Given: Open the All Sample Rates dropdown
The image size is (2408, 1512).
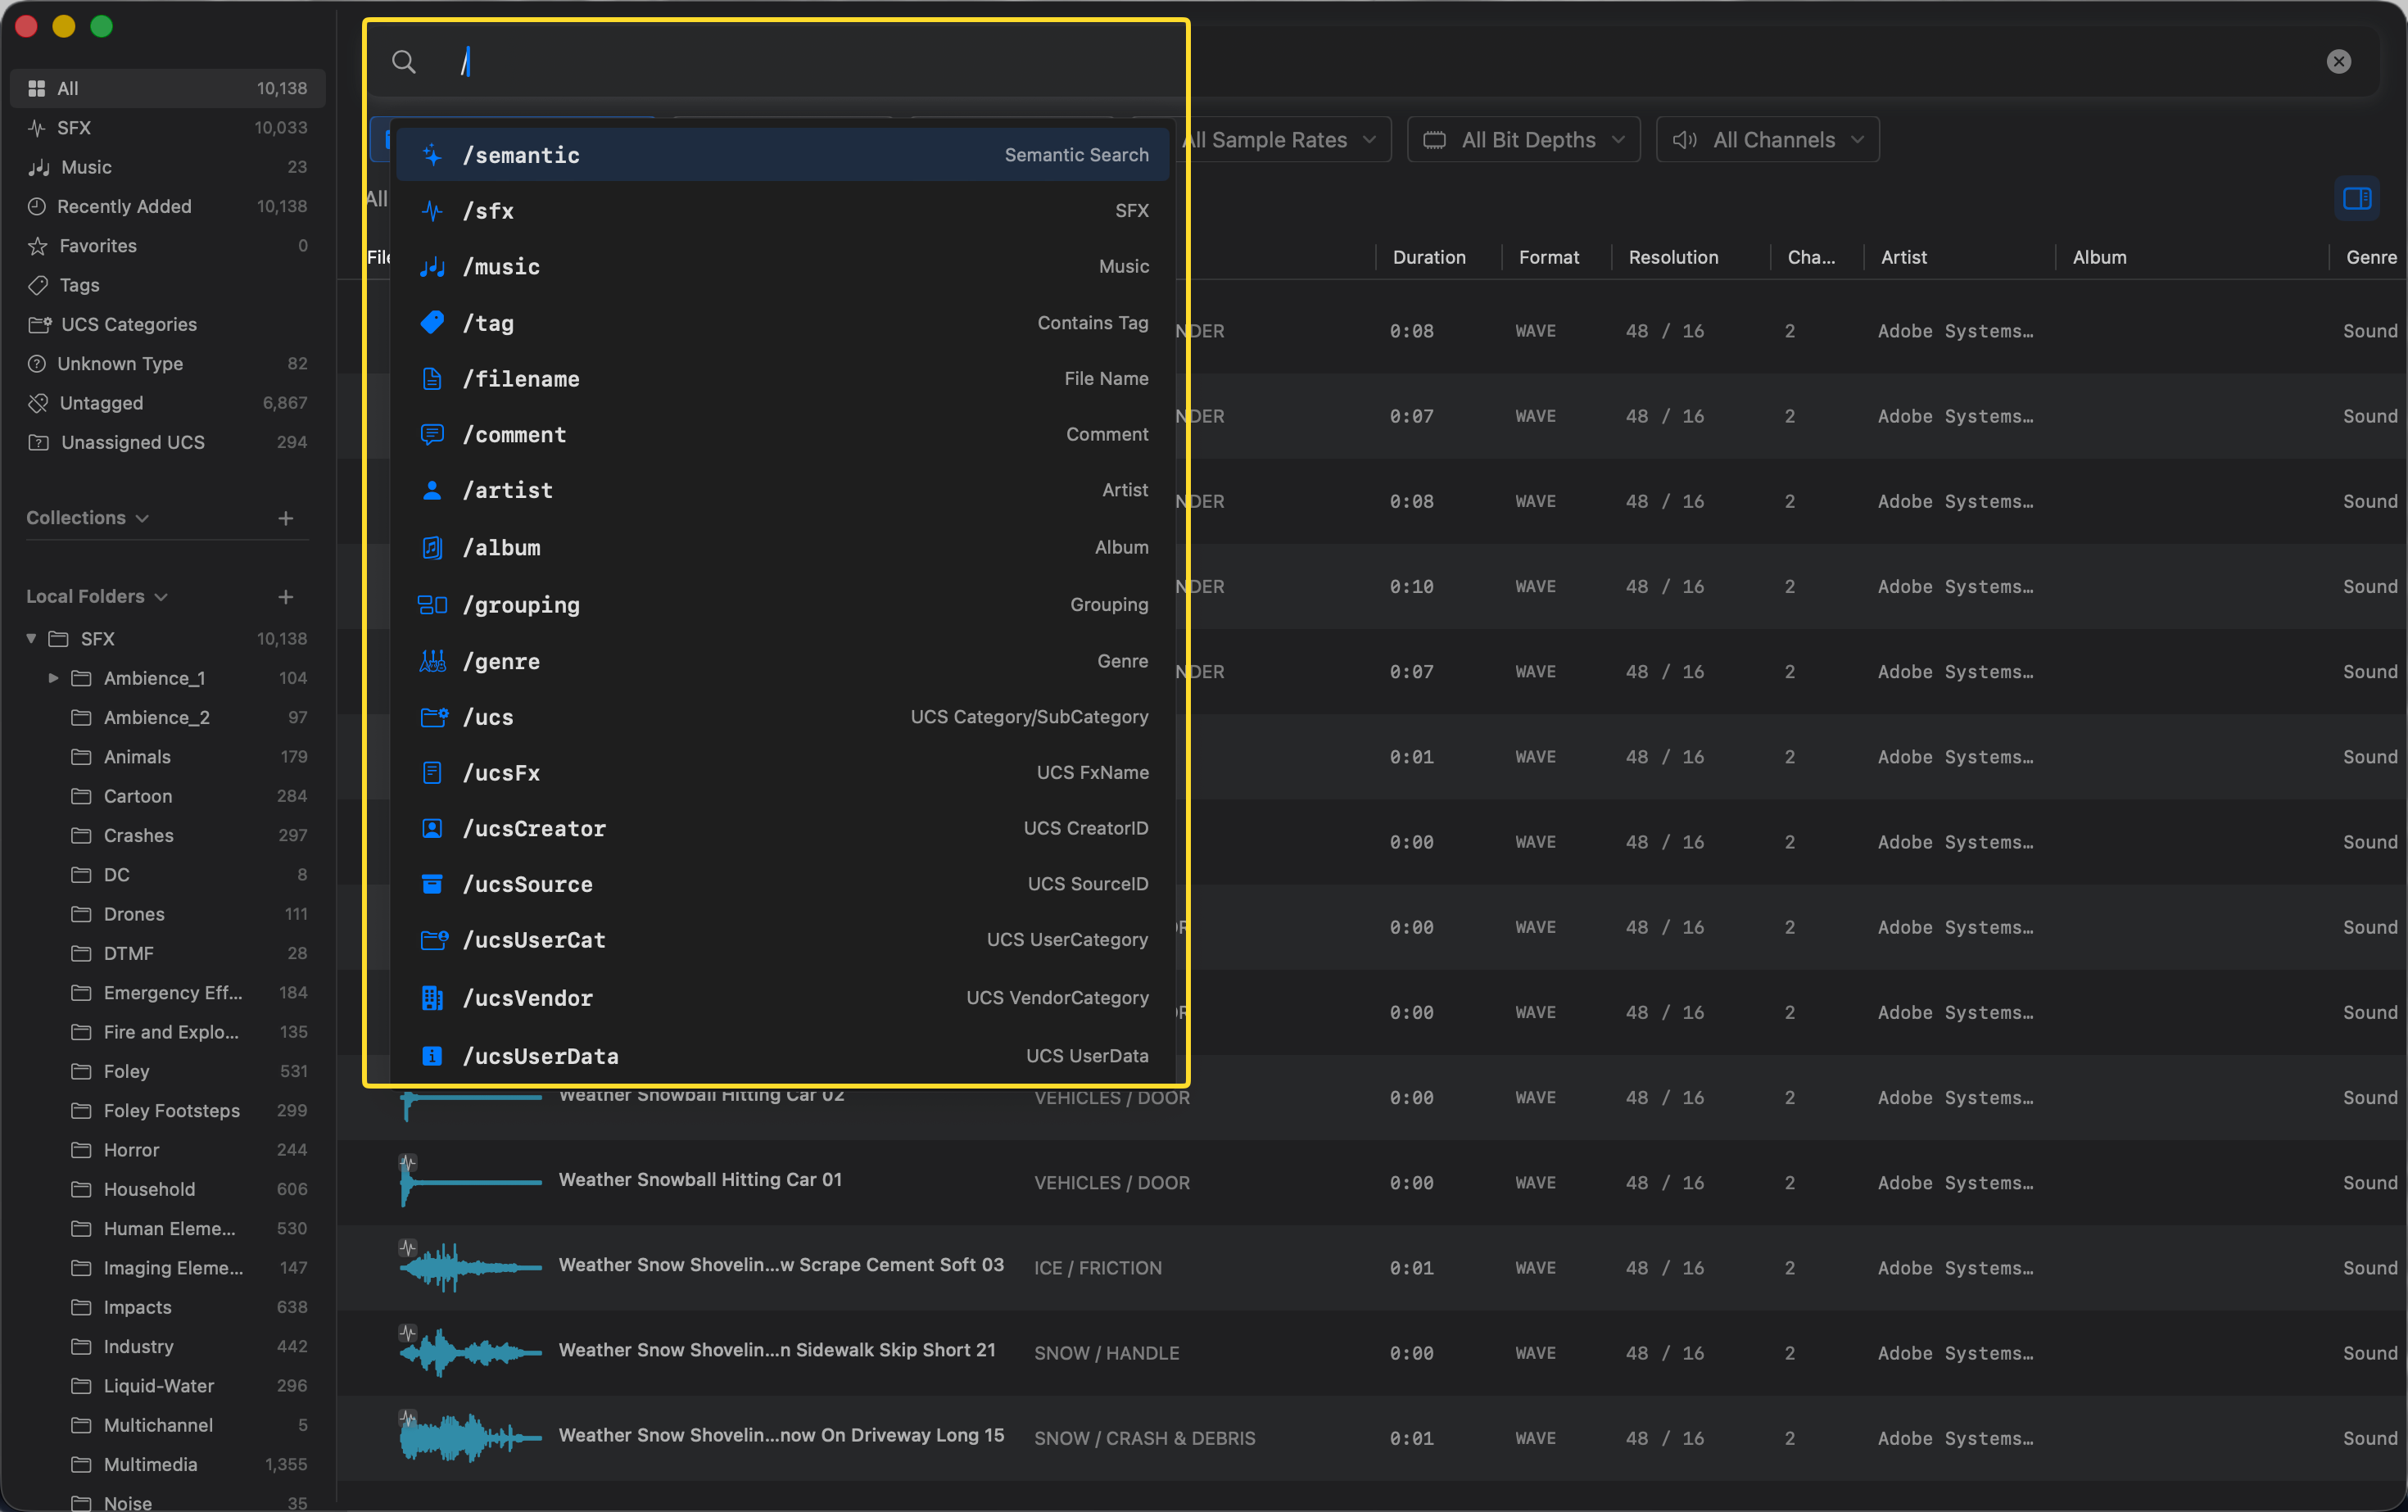Looking at the screenshot, I should click(1284, 140).
